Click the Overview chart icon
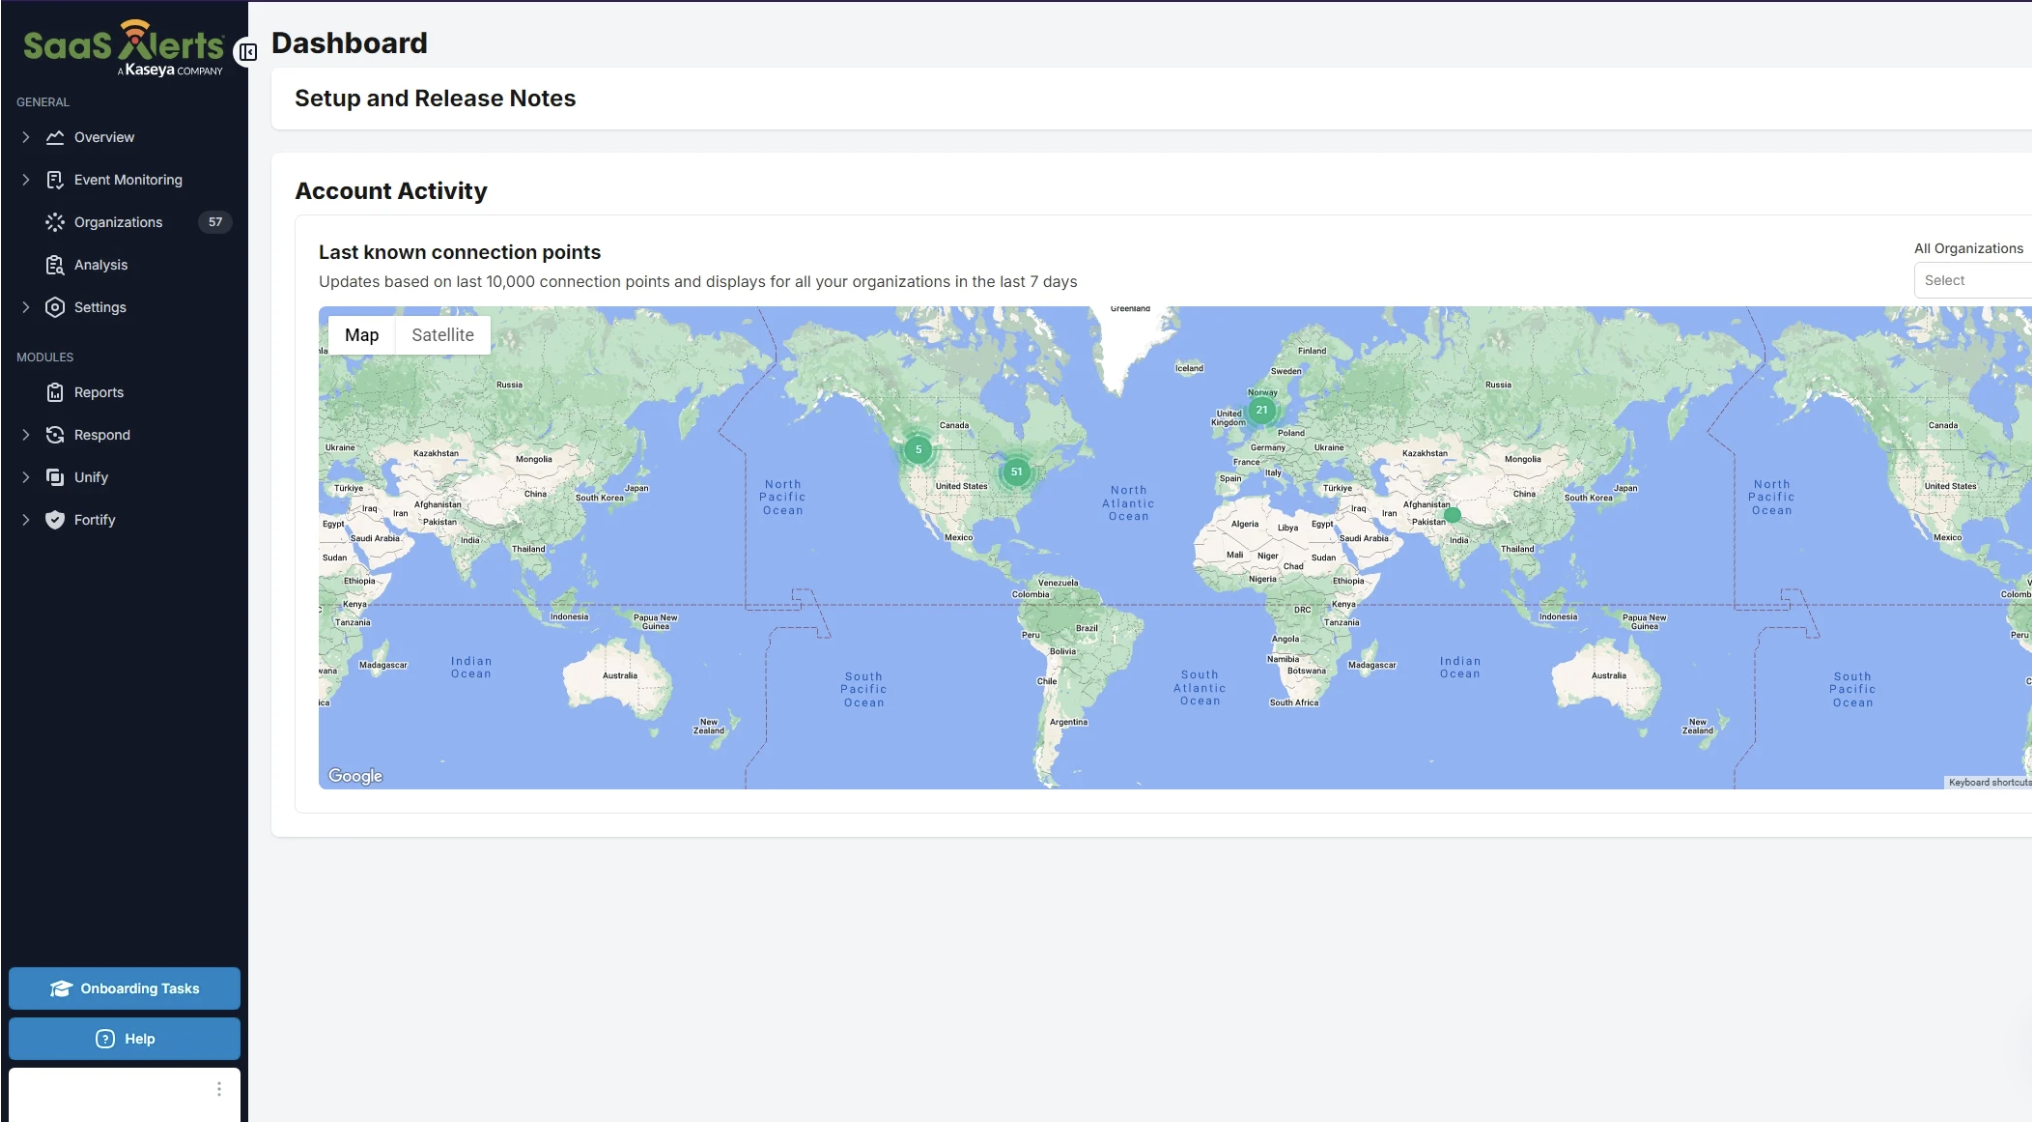 click(55, 137)
